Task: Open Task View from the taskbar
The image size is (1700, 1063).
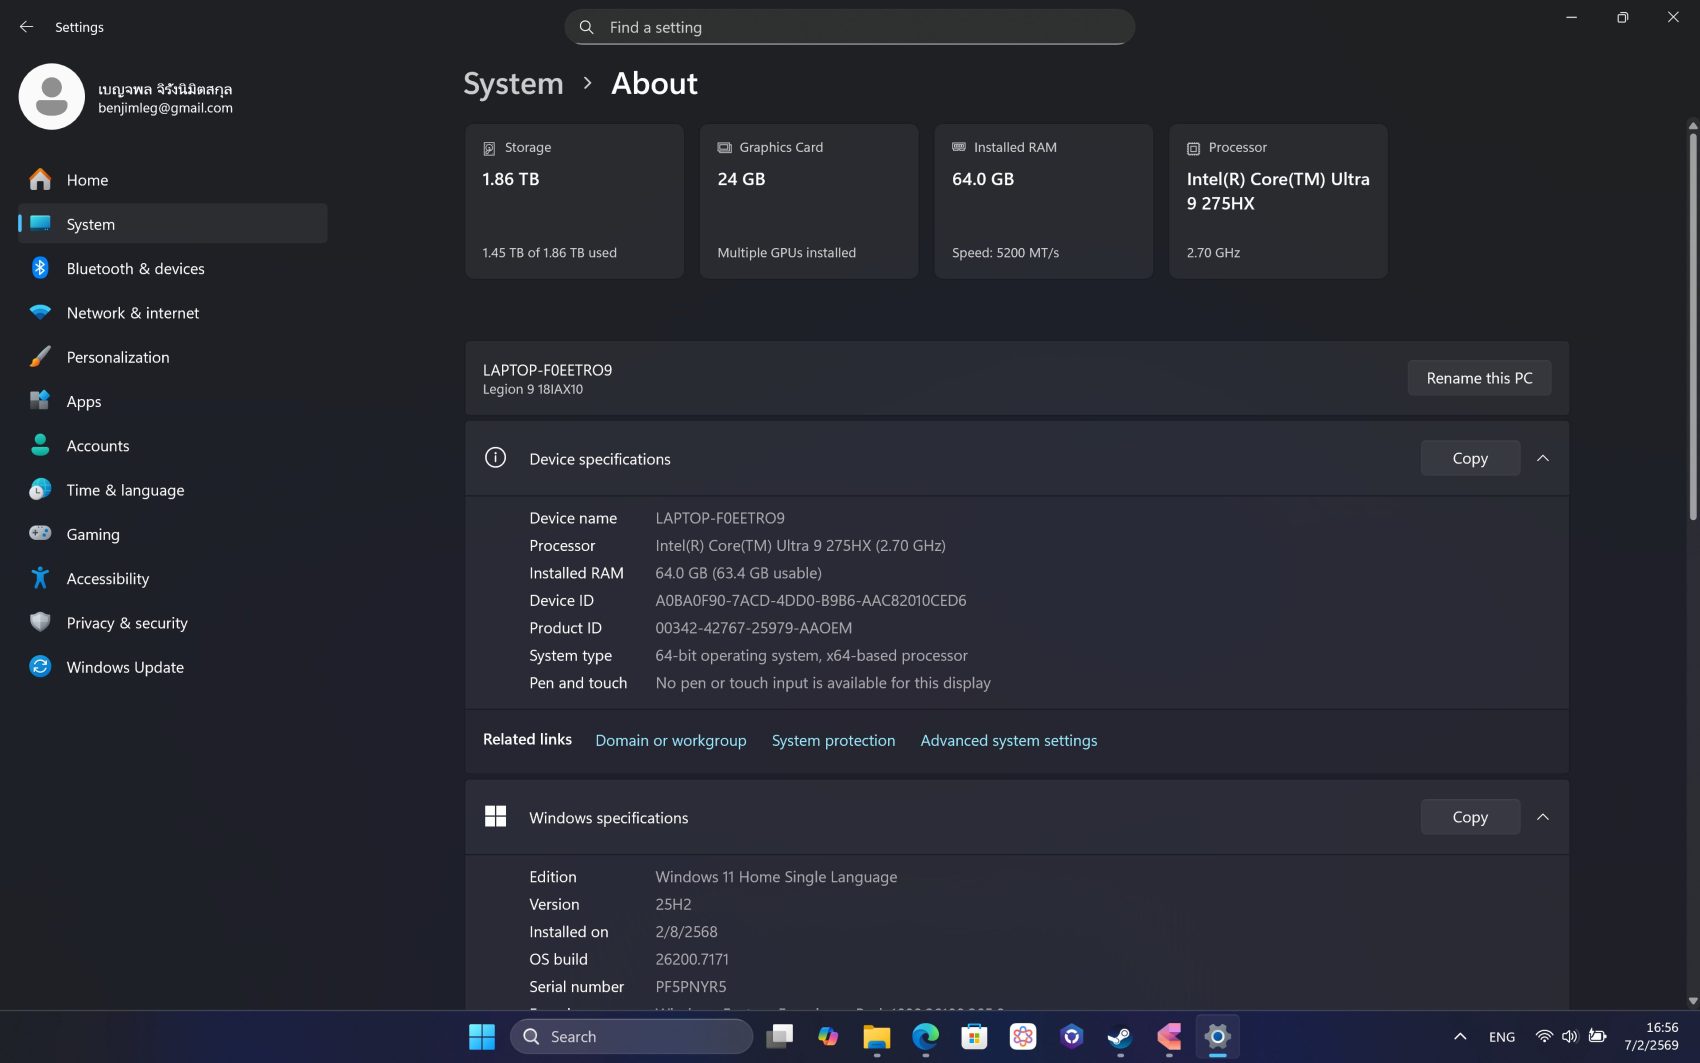Action: pos(779,1037)
